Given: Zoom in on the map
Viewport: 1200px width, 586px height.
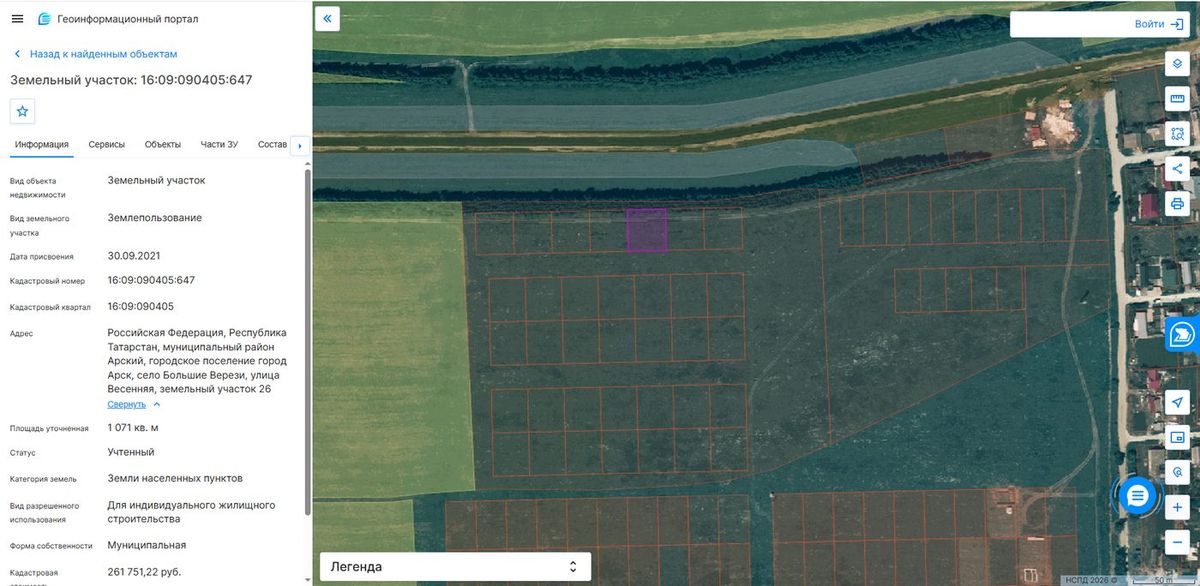Looking at the screenshot, I should tap(1177, 508).
